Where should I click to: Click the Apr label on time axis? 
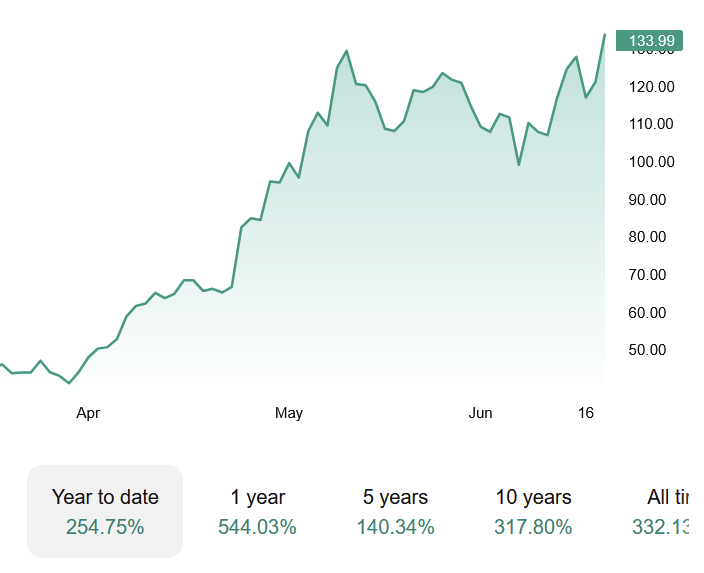(88, 413)
